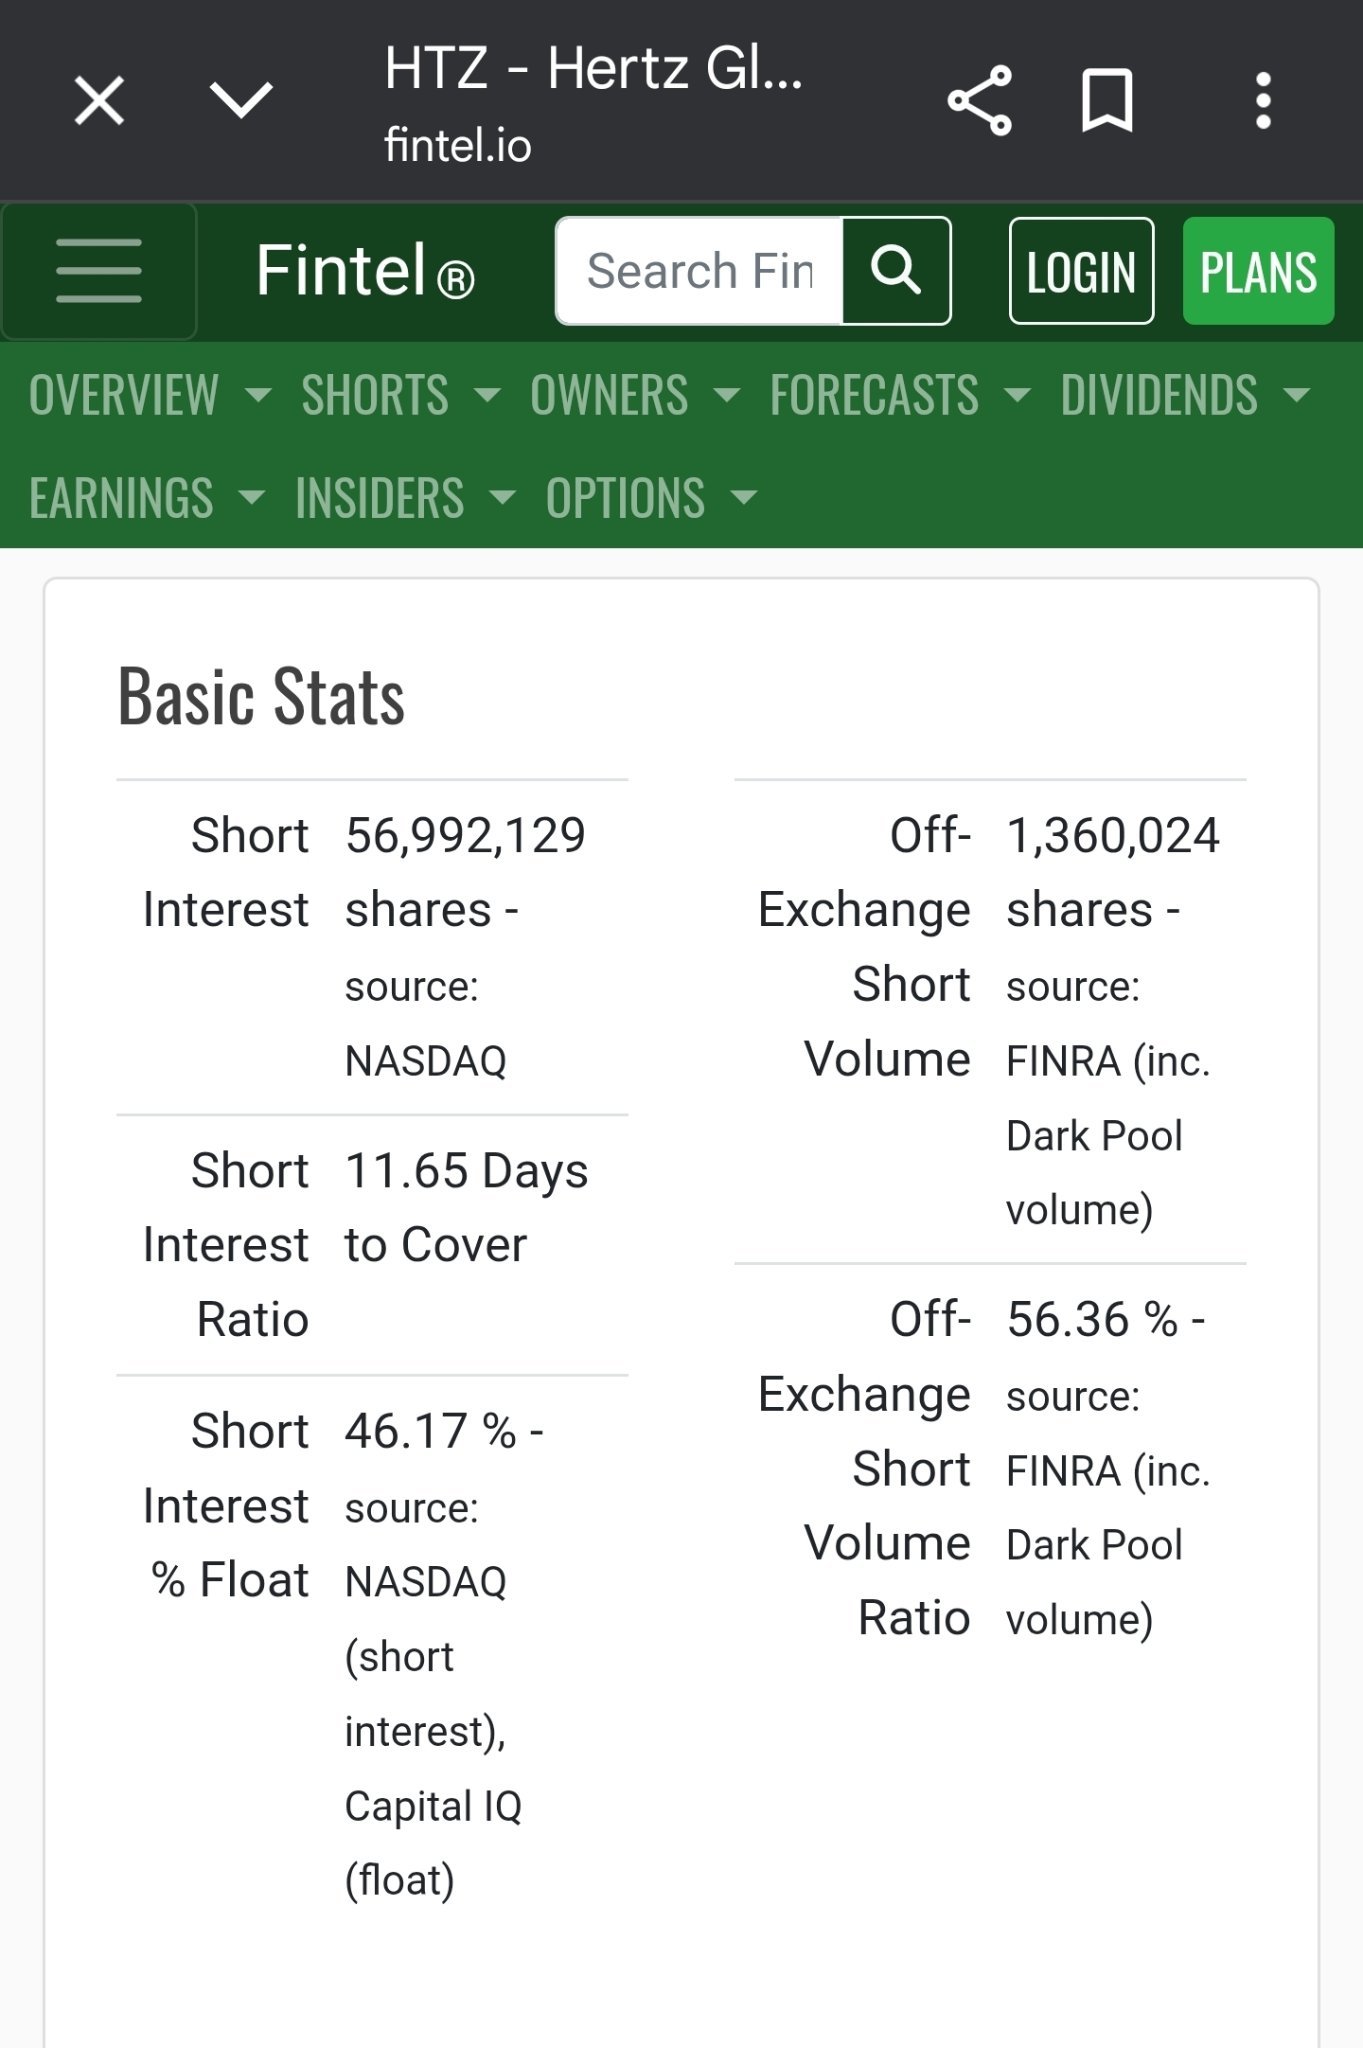1363x2048 pixels.
Task: Focus the Search Fintel input field
Action: [700, 271]
